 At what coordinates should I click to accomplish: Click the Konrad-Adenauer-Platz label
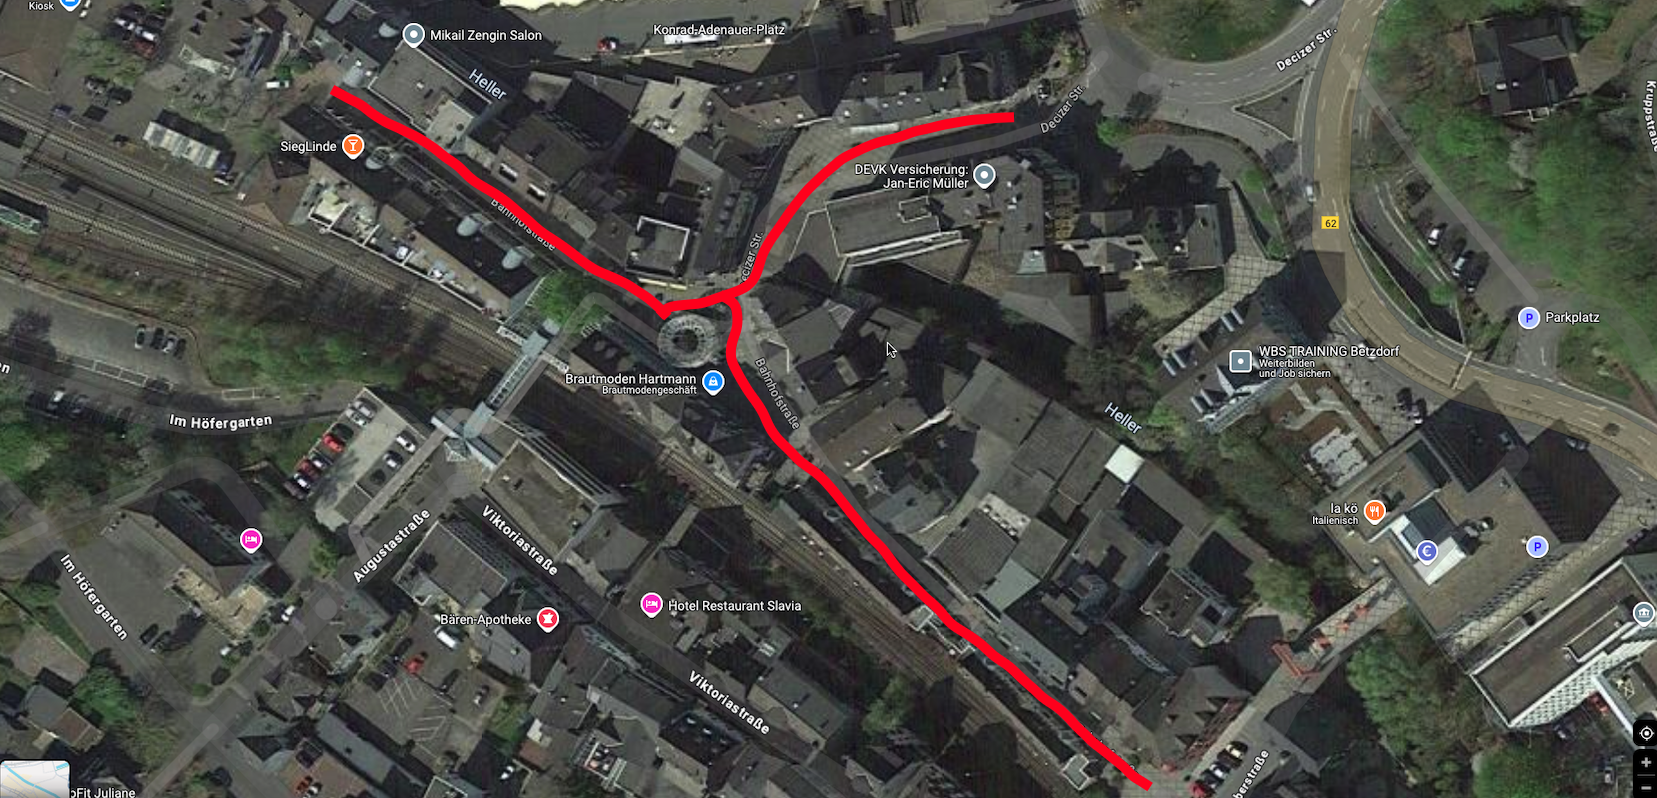tap(719, 29)
